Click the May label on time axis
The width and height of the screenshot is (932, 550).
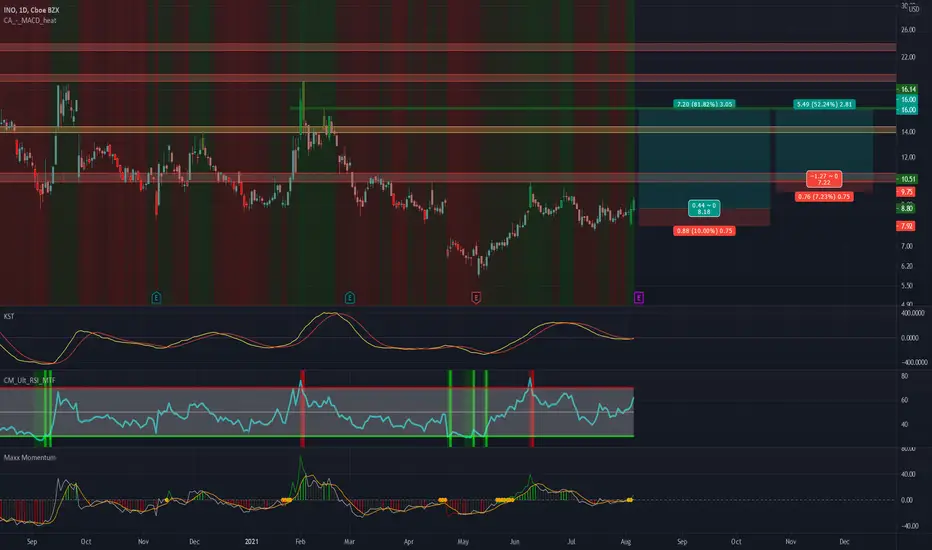coord(463,542)
